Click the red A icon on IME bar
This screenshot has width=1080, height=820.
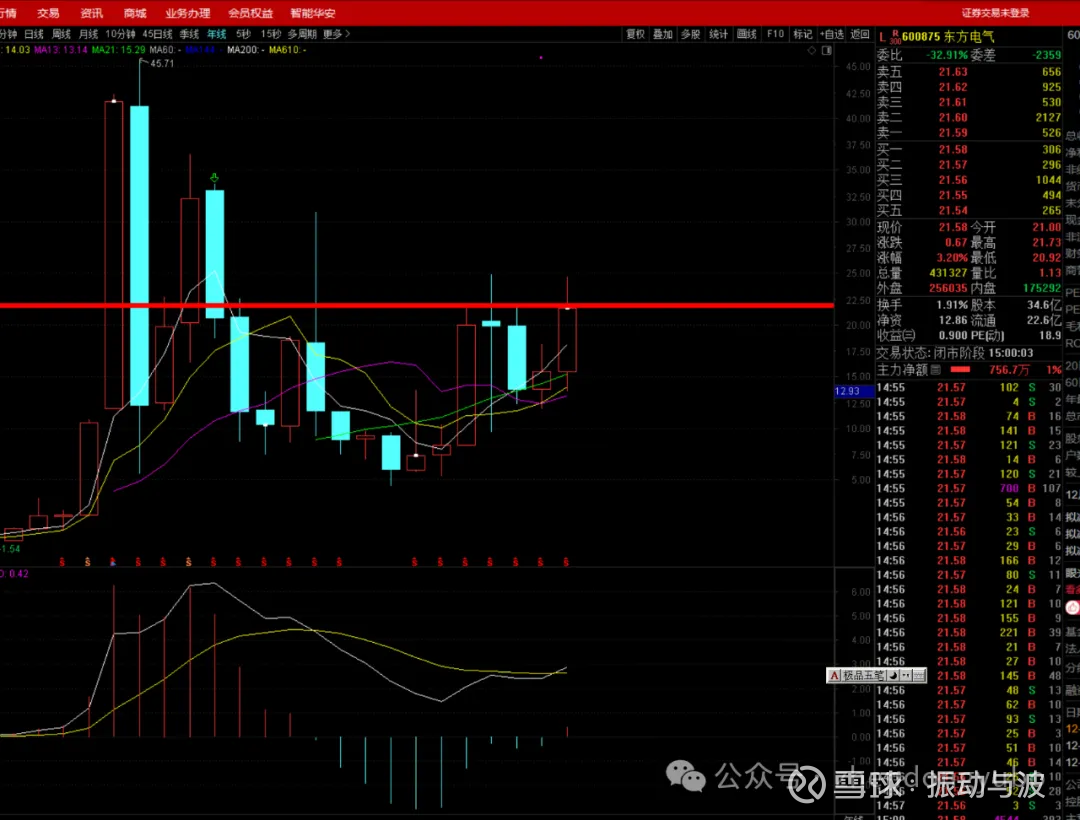(833, 676)
